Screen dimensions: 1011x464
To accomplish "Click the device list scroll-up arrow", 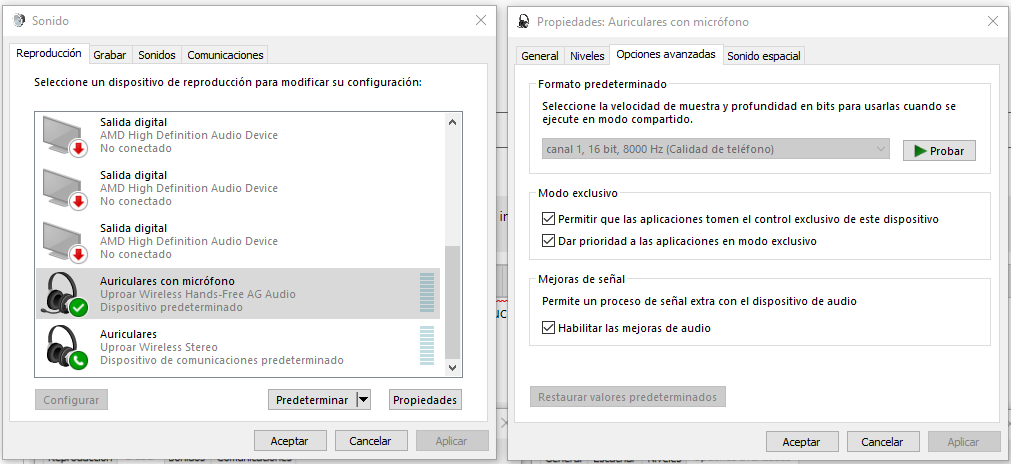I will tap(452, 122).
